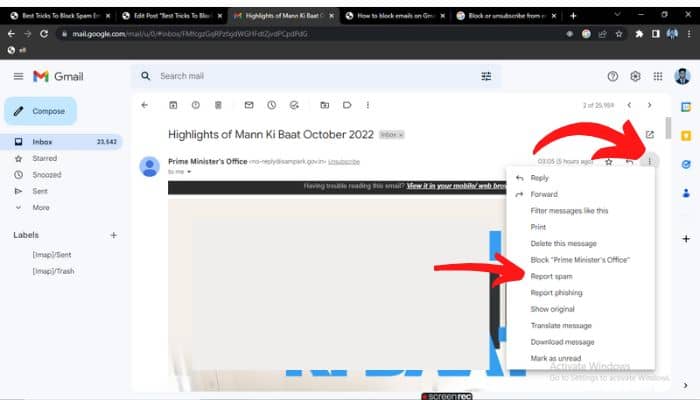Star this message

click(x=608, y=162)
